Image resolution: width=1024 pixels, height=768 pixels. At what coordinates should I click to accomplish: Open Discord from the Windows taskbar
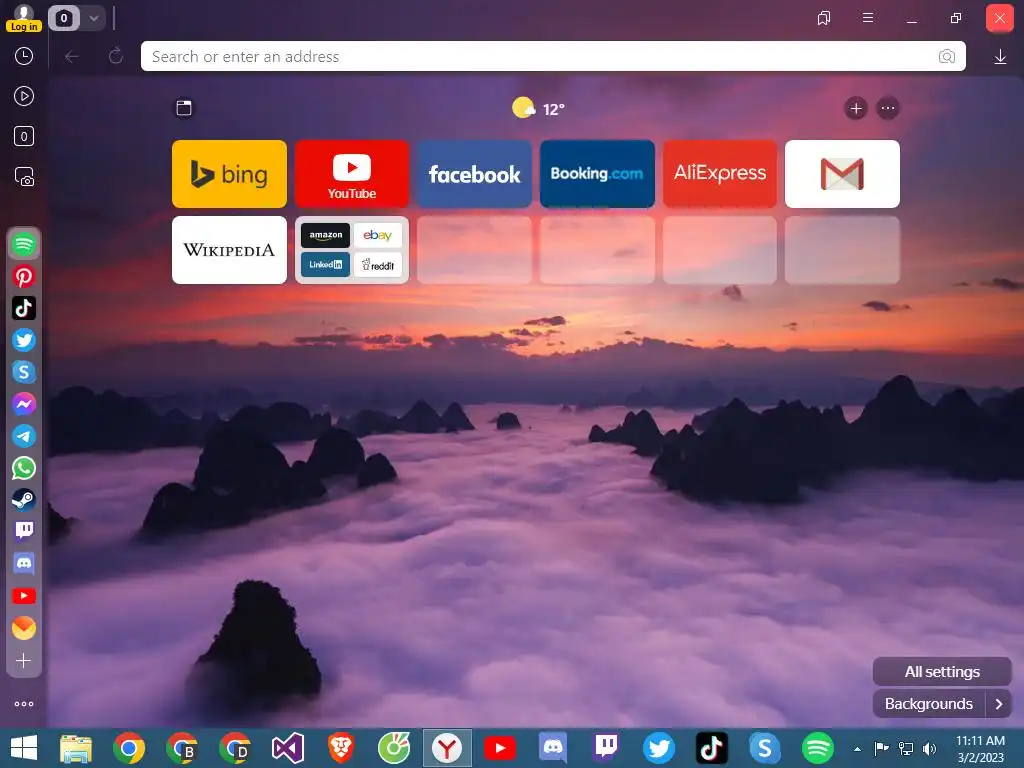(553, 748)
